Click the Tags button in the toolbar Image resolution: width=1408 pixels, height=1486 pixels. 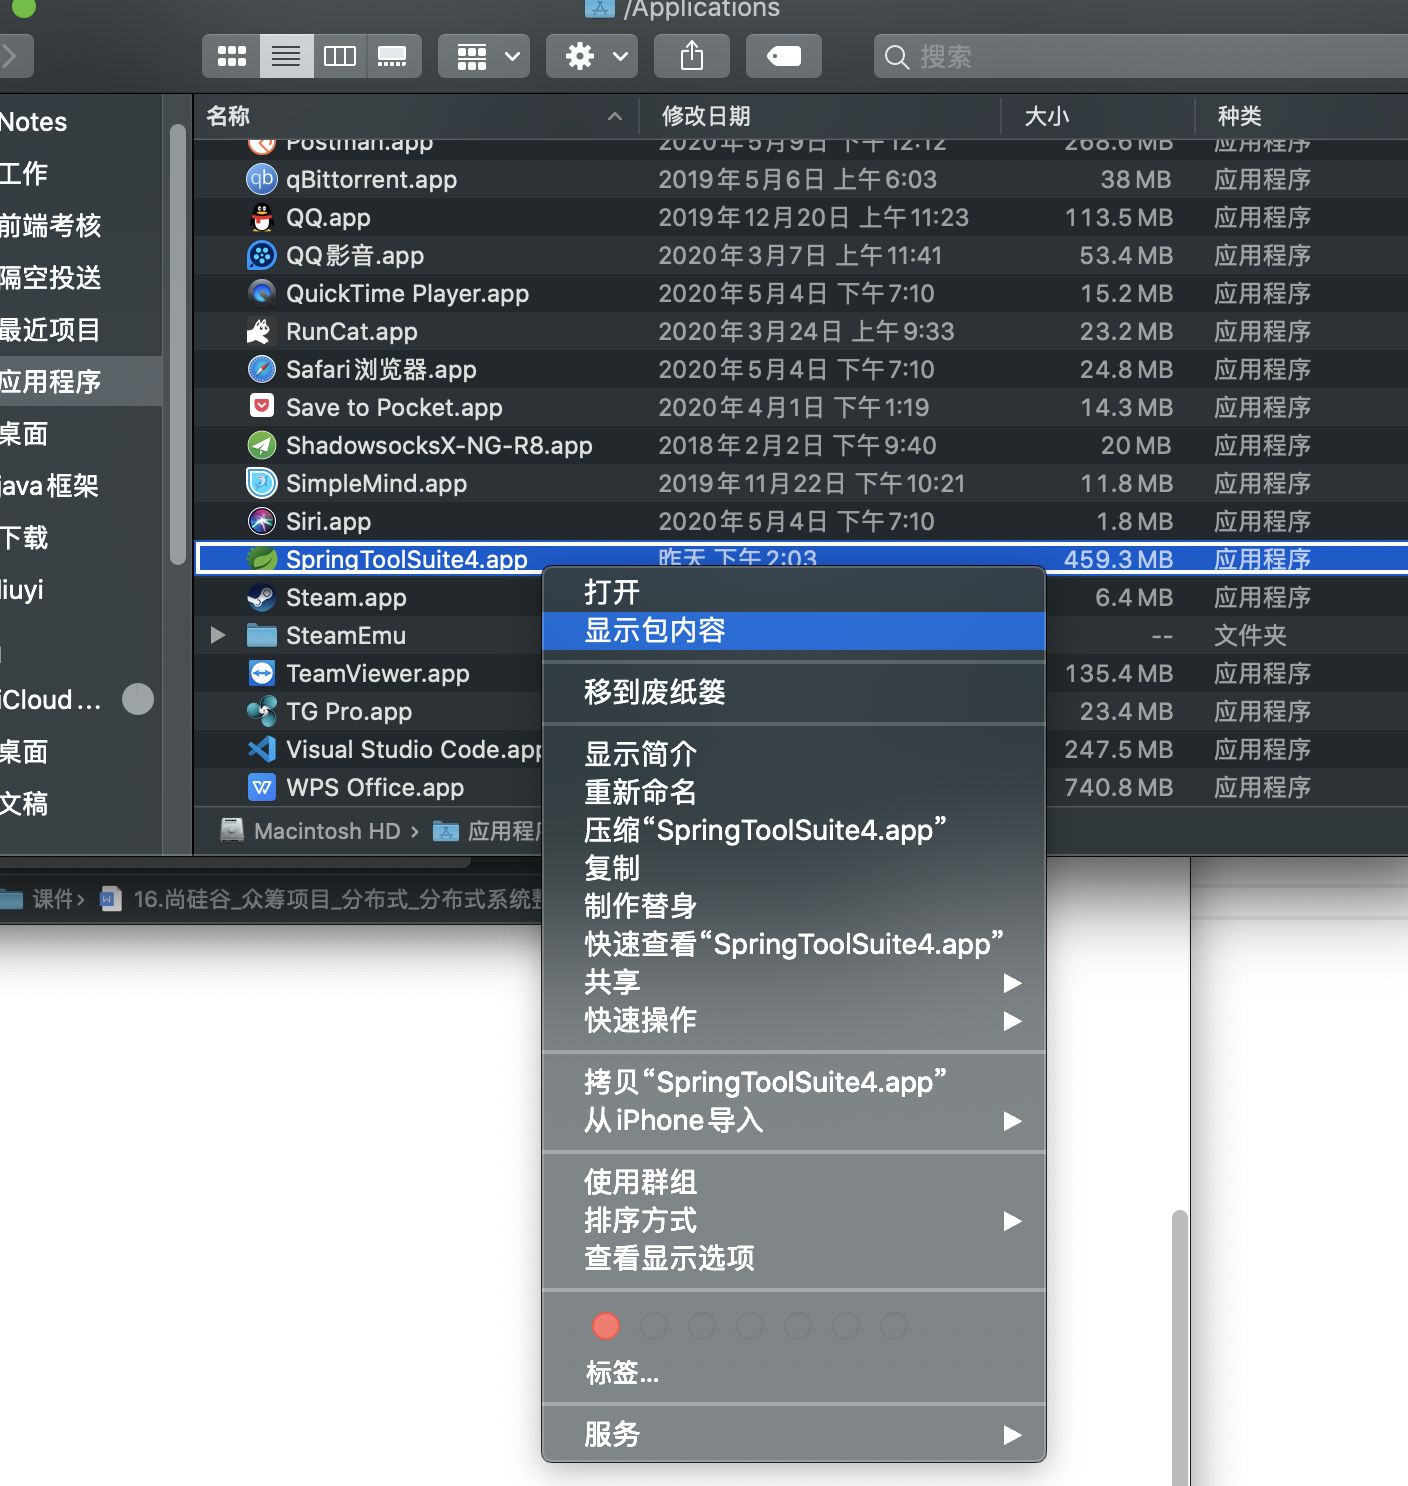pos(783,56)
